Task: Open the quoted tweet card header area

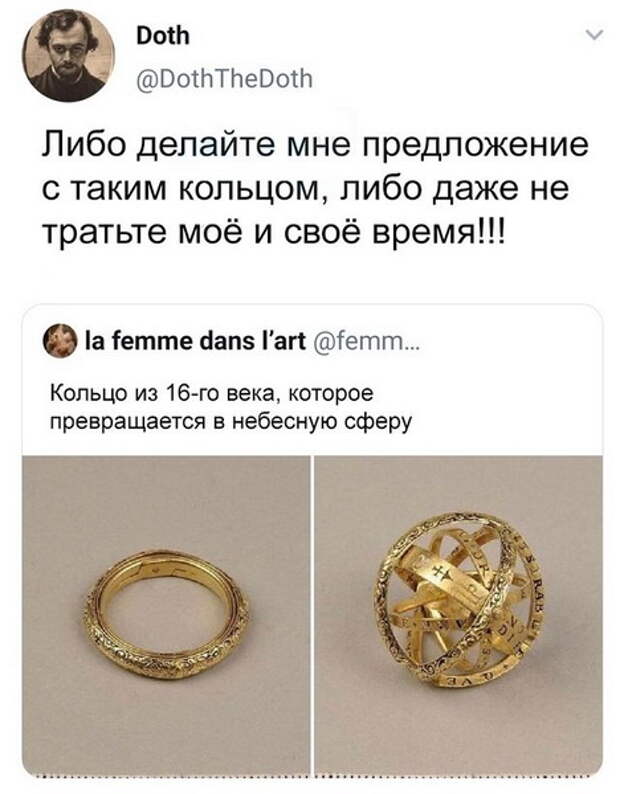Action: point(313,342)
